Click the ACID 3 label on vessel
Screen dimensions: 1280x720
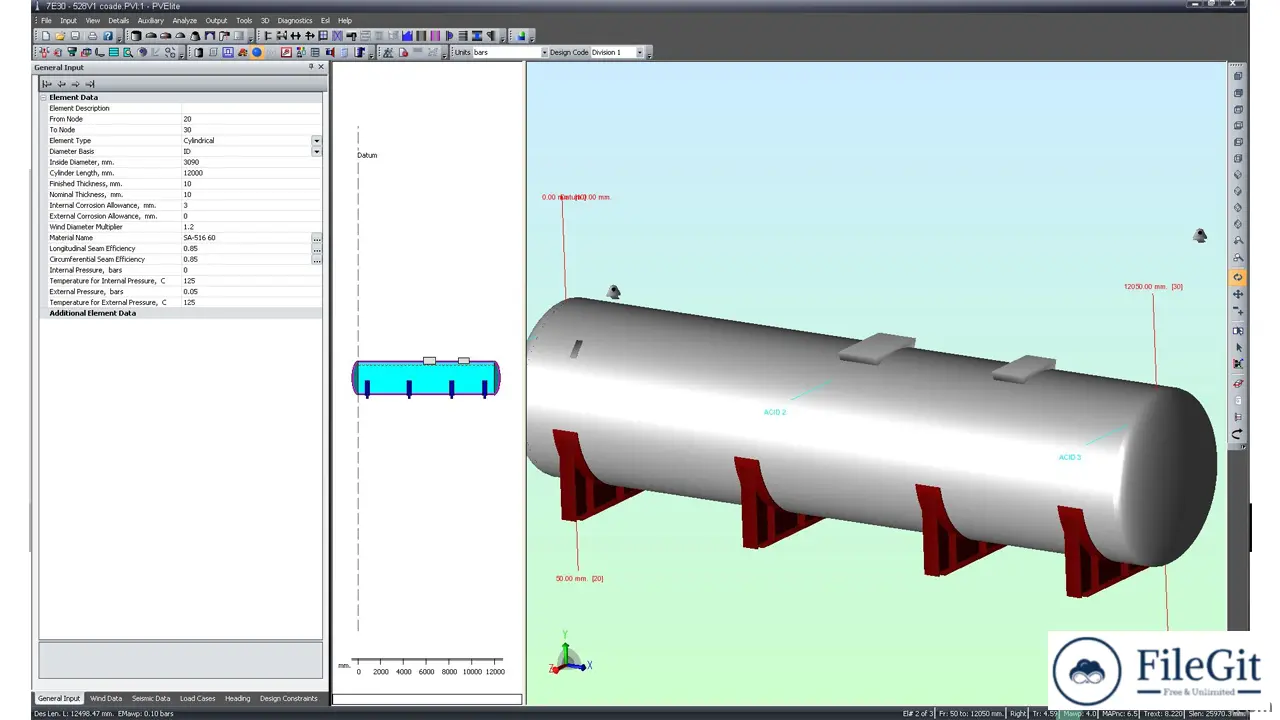tap(1070, 457)
